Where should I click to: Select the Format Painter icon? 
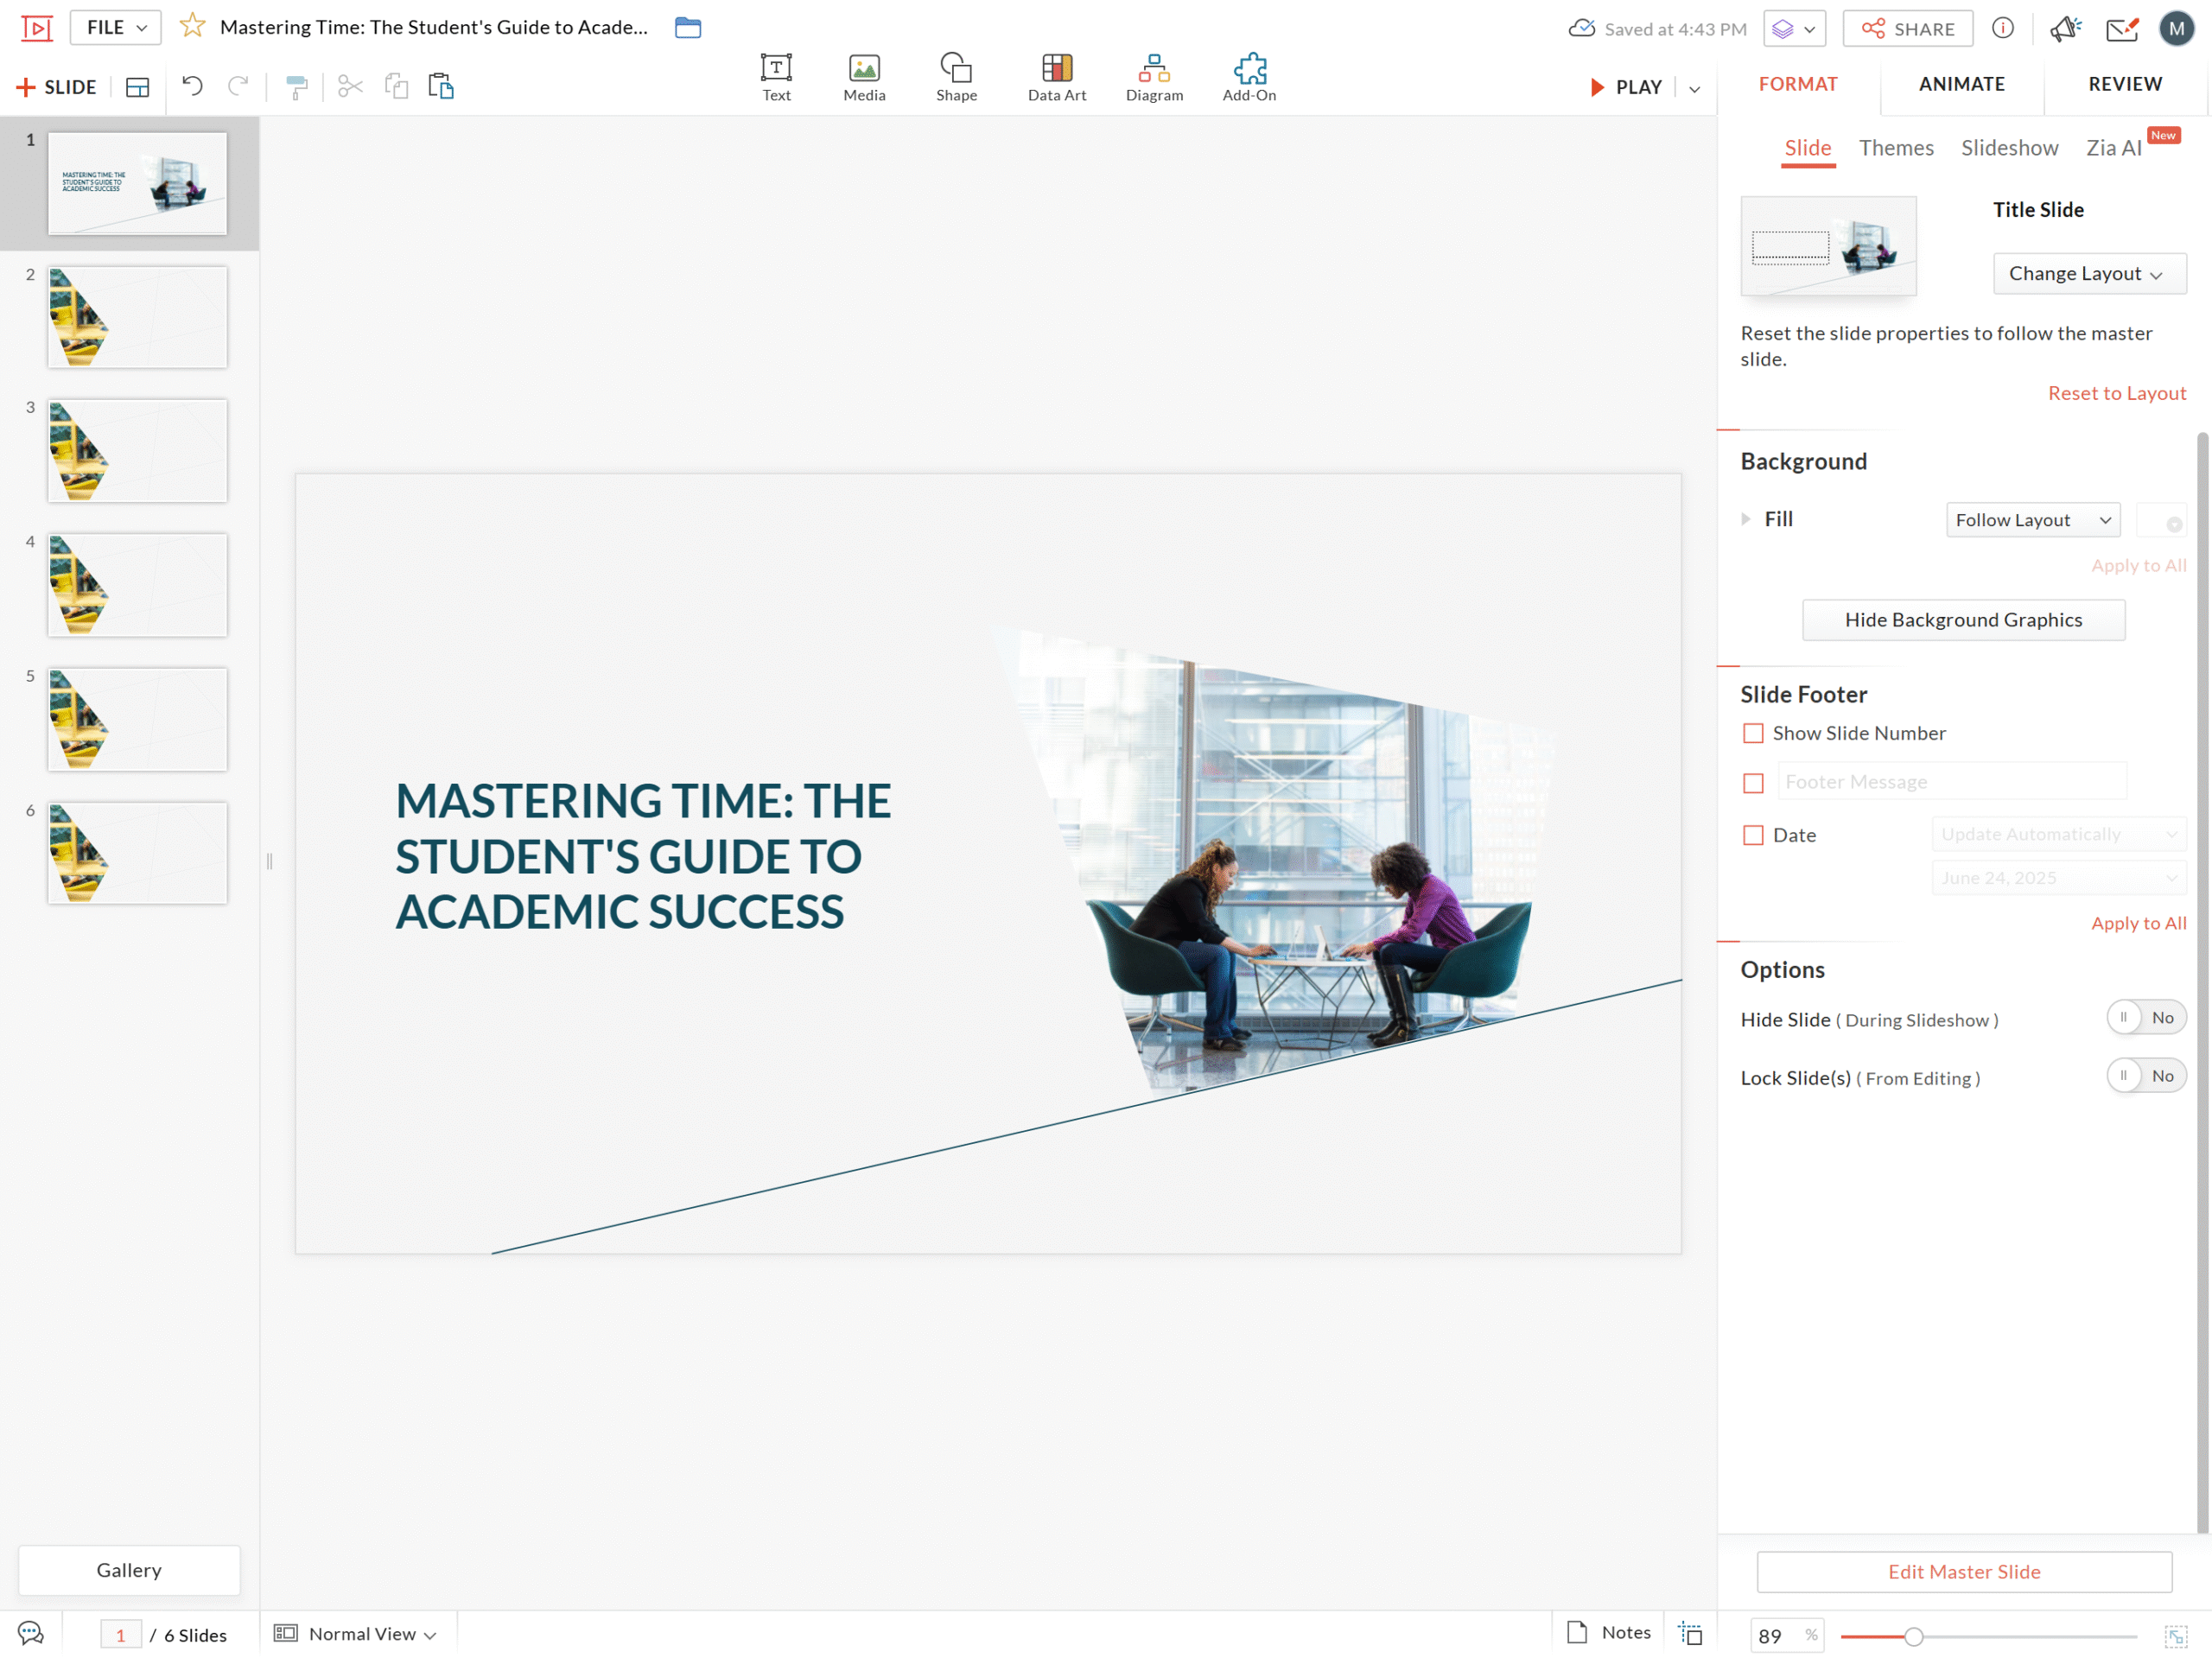[297, 87]
